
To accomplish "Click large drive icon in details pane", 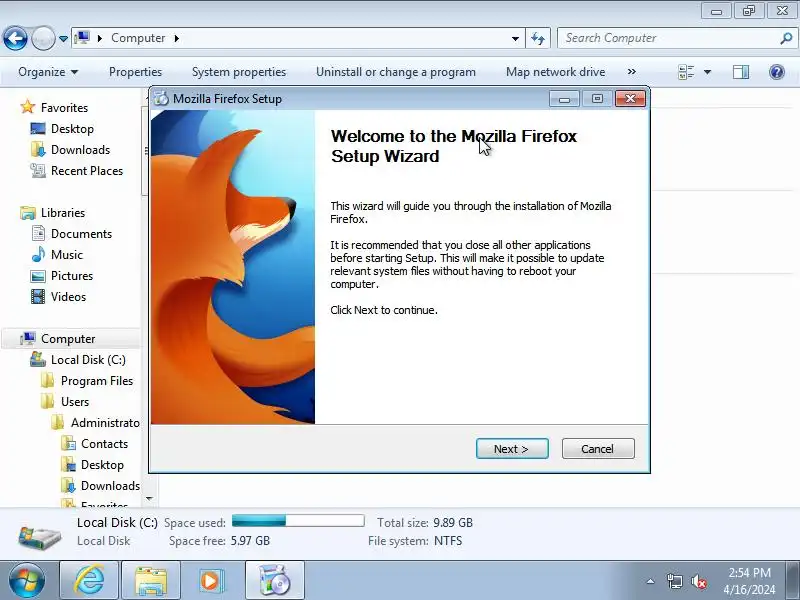I will point(39,537).
